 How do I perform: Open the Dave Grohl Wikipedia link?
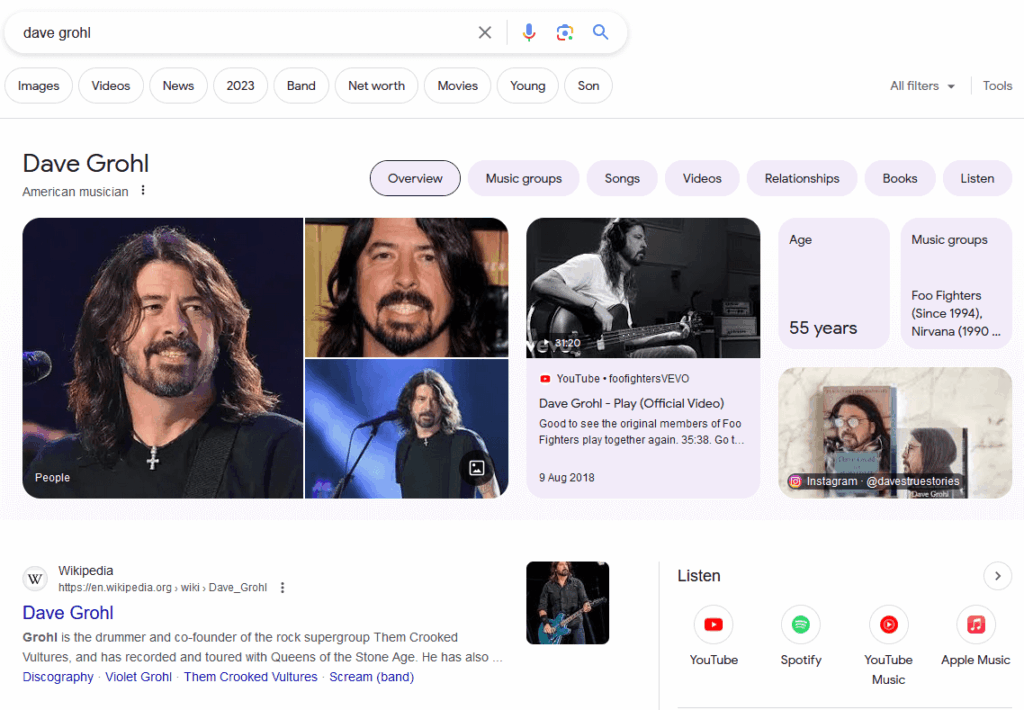[67, 612]
